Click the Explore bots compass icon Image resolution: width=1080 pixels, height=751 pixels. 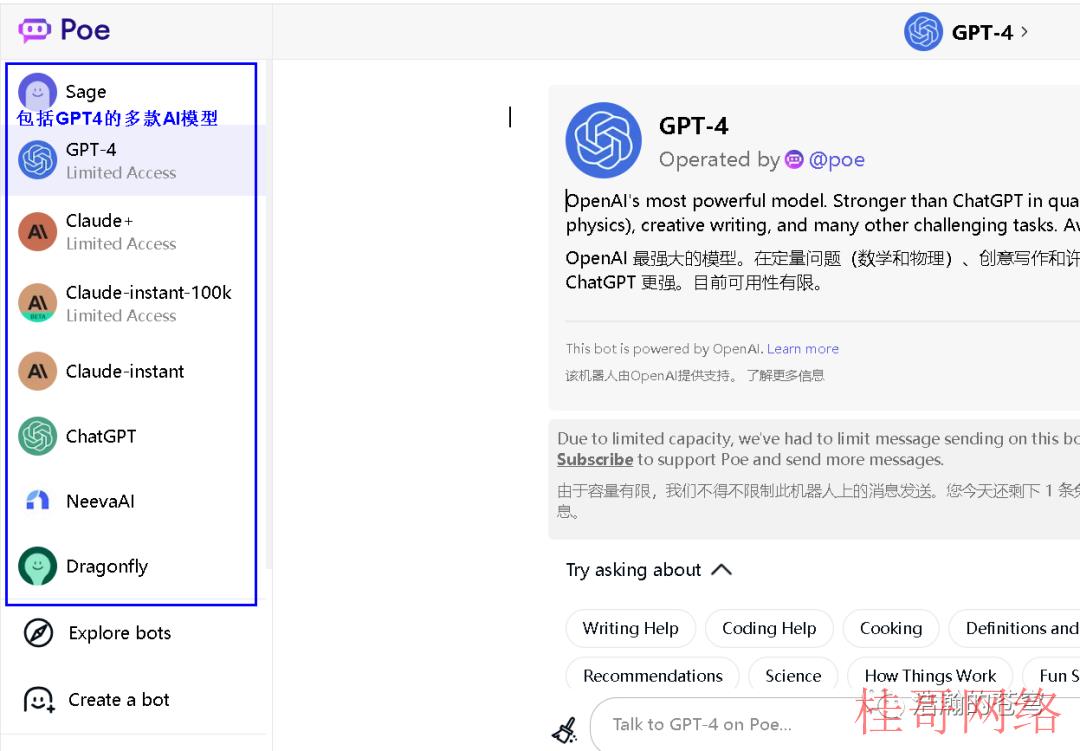(x=38, y=632)
